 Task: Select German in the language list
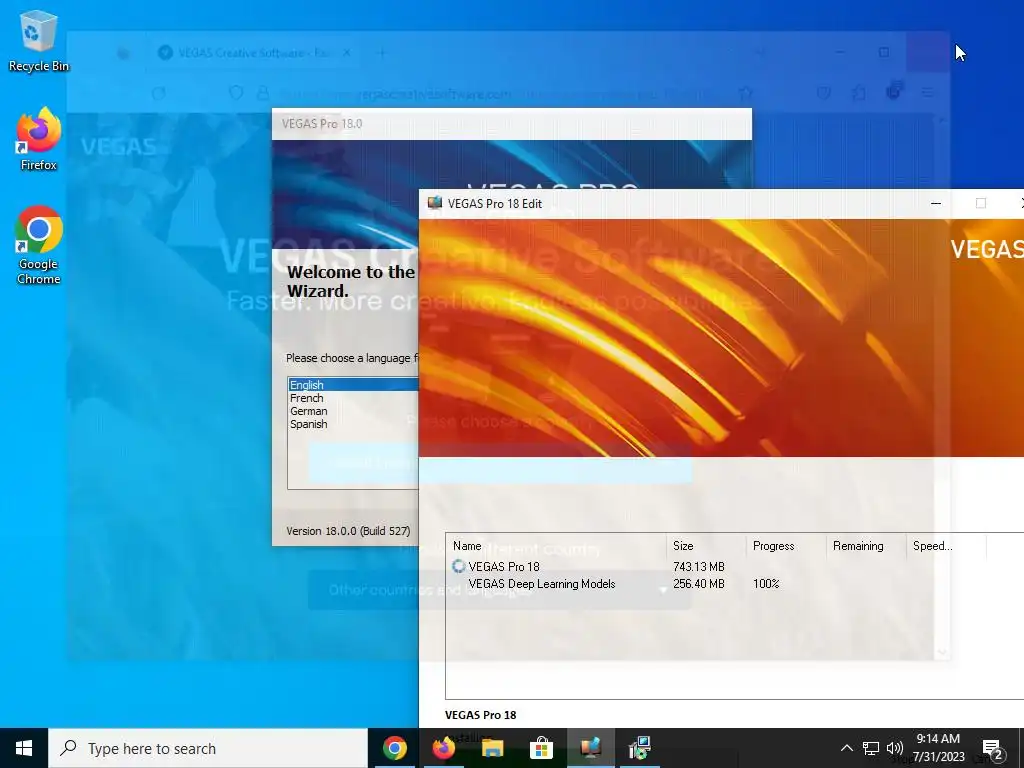(353, 411)
